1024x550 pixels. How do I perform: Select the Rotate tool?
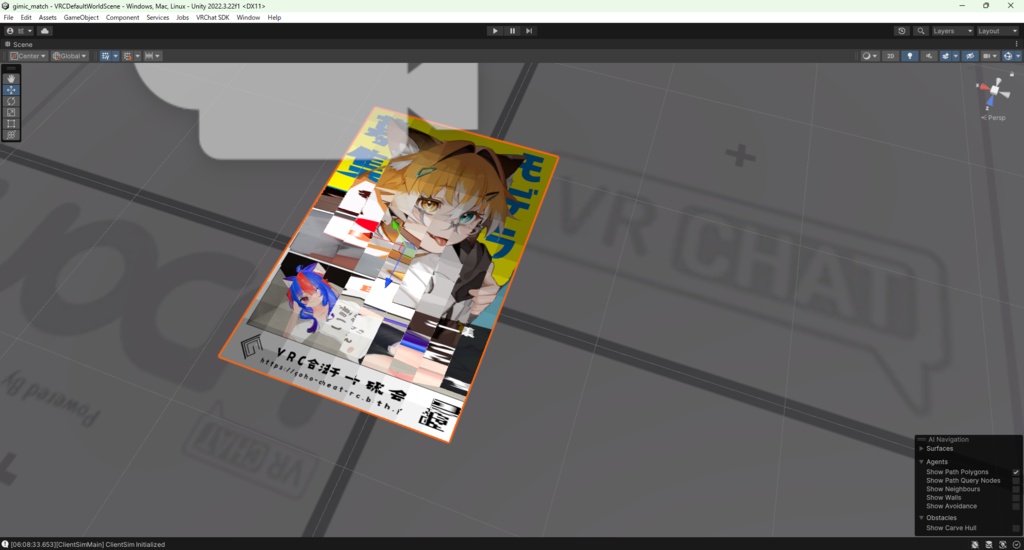pyautogui.click(x=11, y=101)
